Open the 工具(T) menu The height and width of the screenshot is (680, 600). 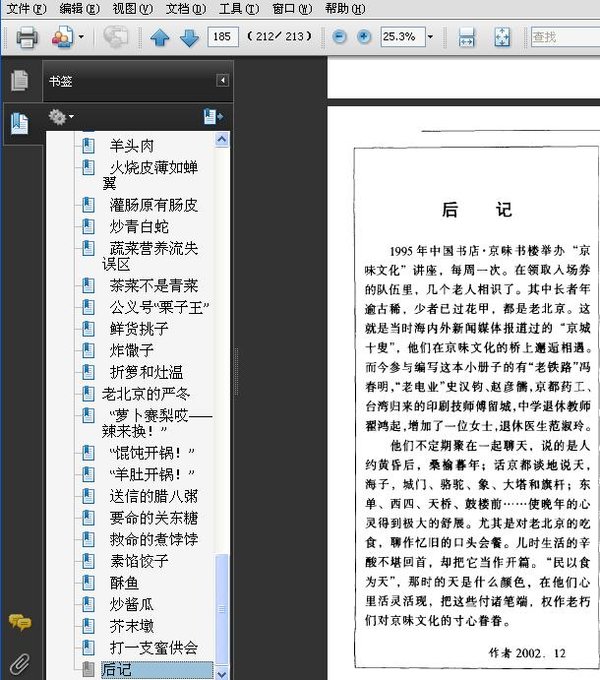pyautogui.click(x=239, y=8)
